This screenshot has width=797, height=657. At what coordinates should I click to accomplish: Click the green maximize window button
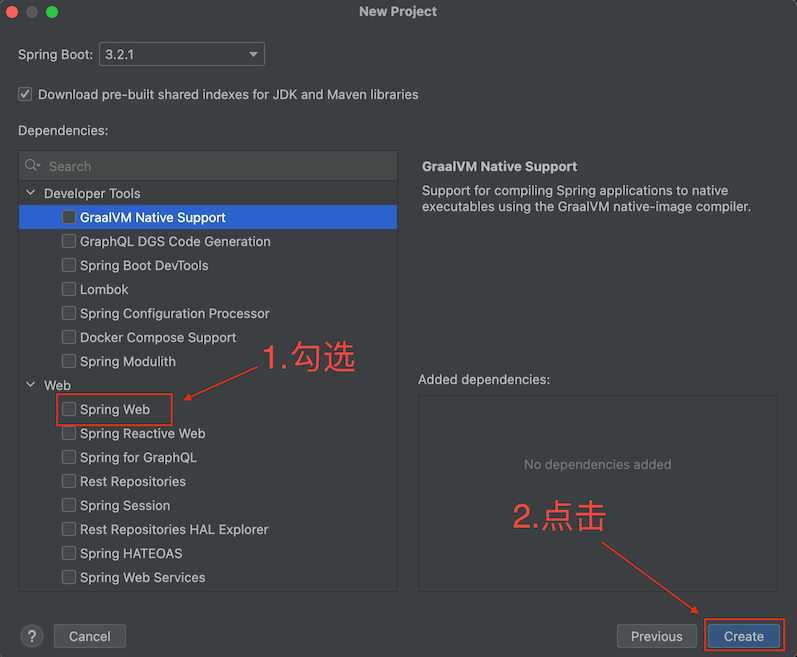point(52,12)
